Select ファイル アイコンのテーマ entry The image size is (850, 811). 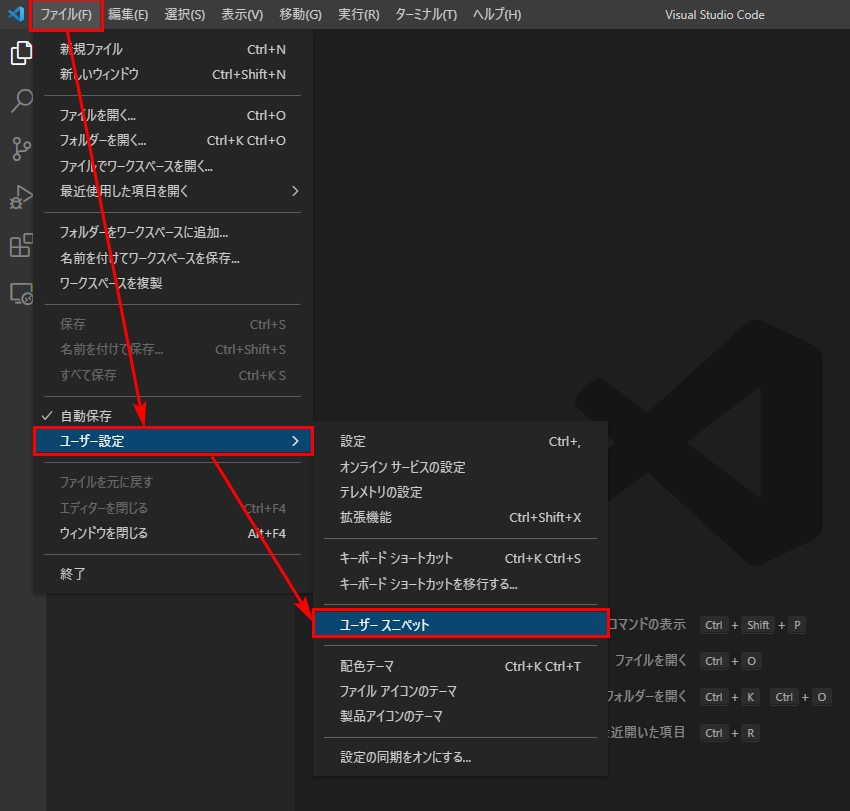click(x=460, y=691)
